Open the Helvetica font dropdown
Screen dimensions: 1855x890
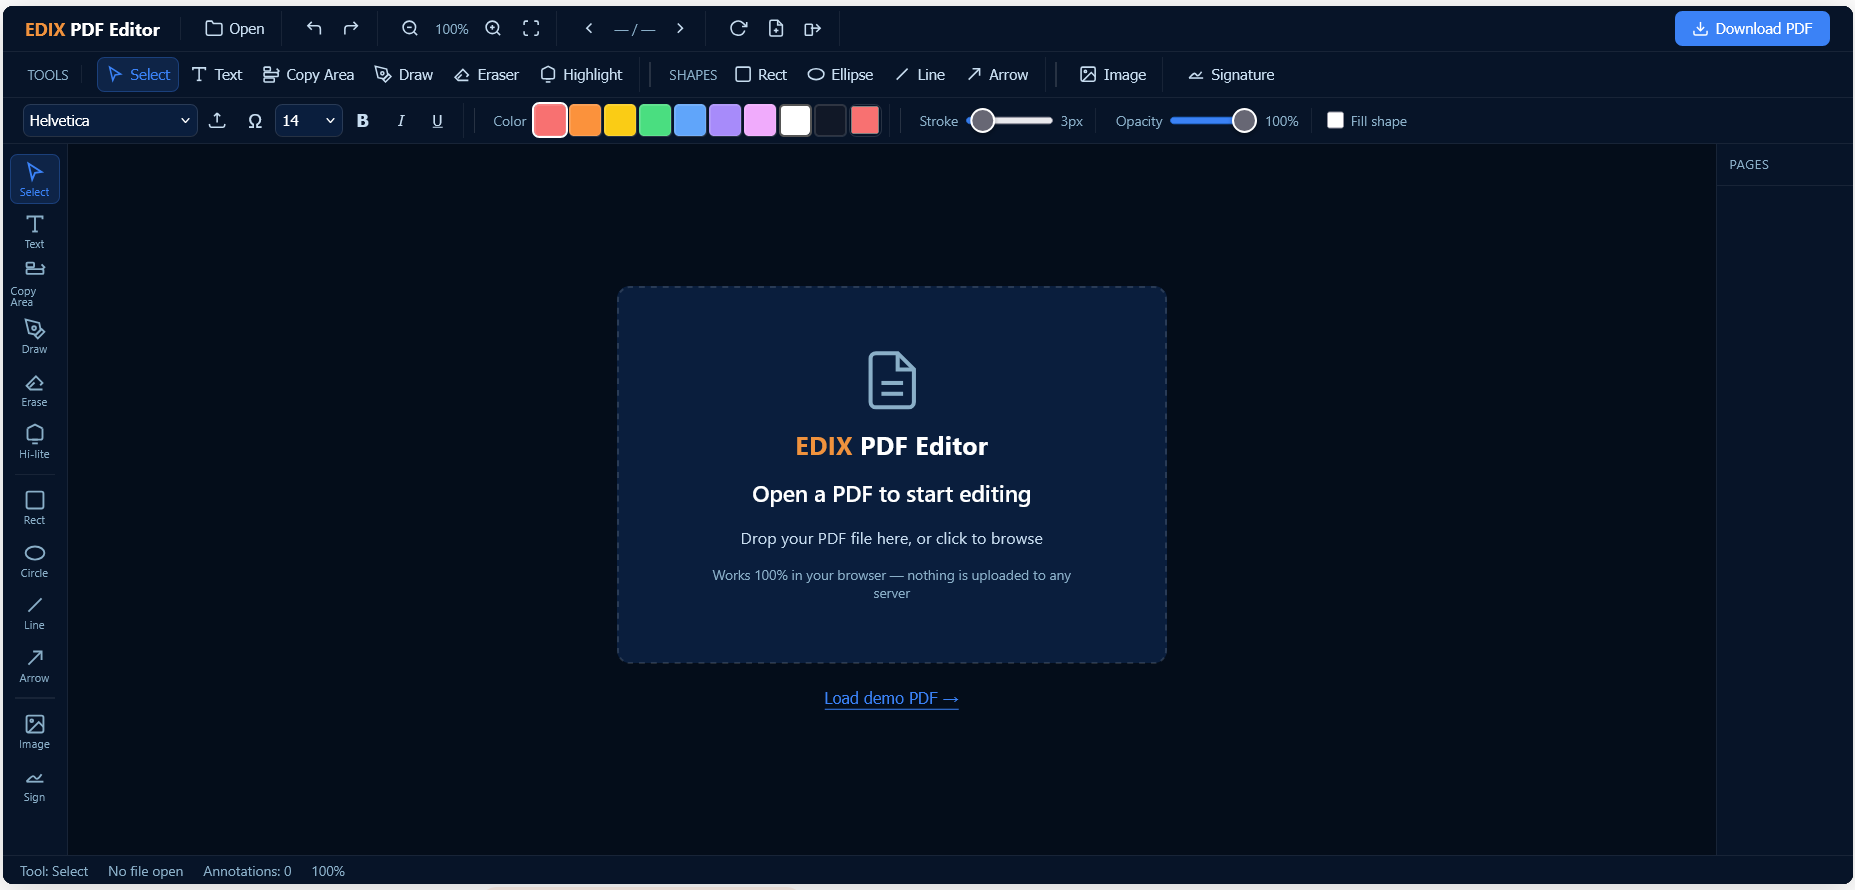(x=110, y=121)
